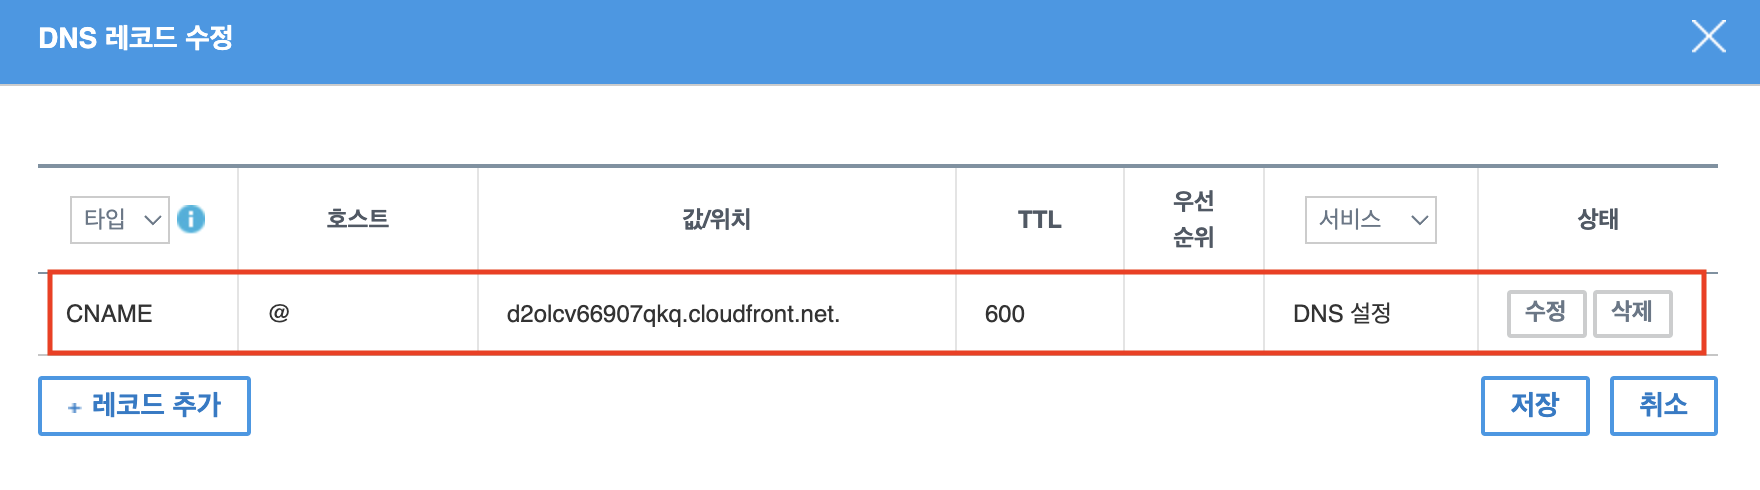Click the 상태 column header
The height and width of the screenshot is (490, 1760).
click(x=1597, y=219)
